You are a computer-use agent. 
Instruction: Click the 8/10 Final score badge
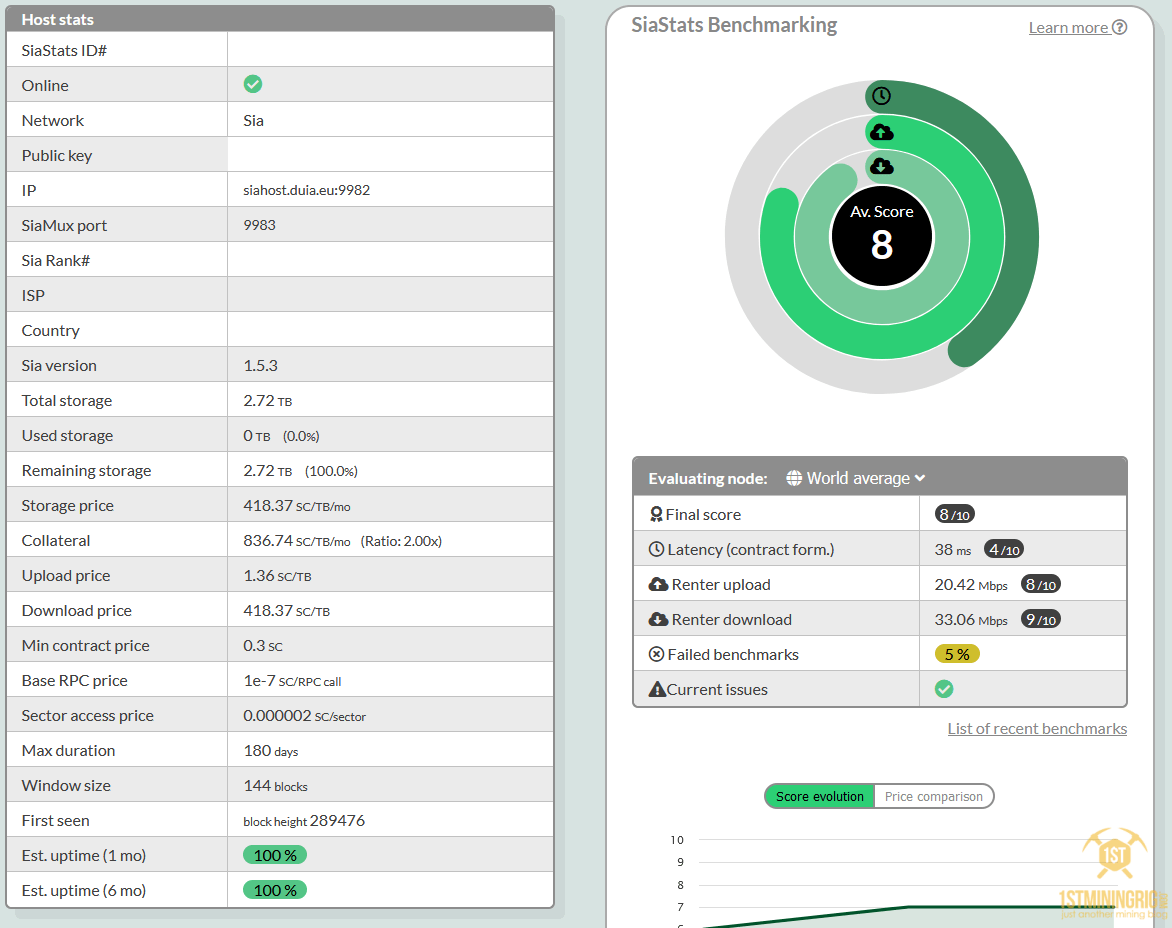(x=954, y=514)
